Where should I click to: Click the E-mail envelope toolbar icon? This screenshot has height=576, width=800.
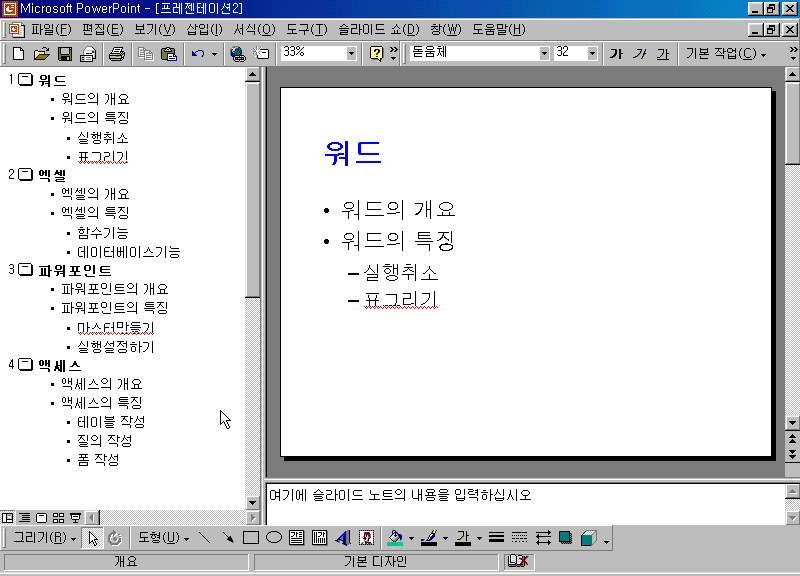88,54
